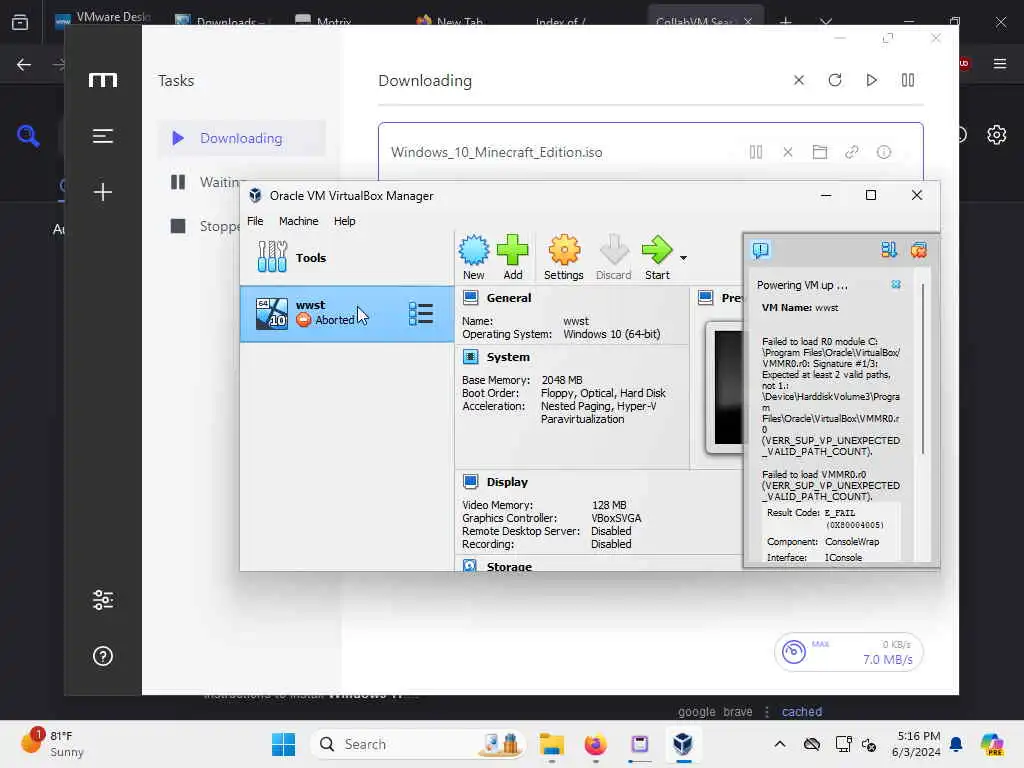Screen dimensions: 1024x768
Task: Open the Motrix task list menu icon
Action: click(103, 136)
